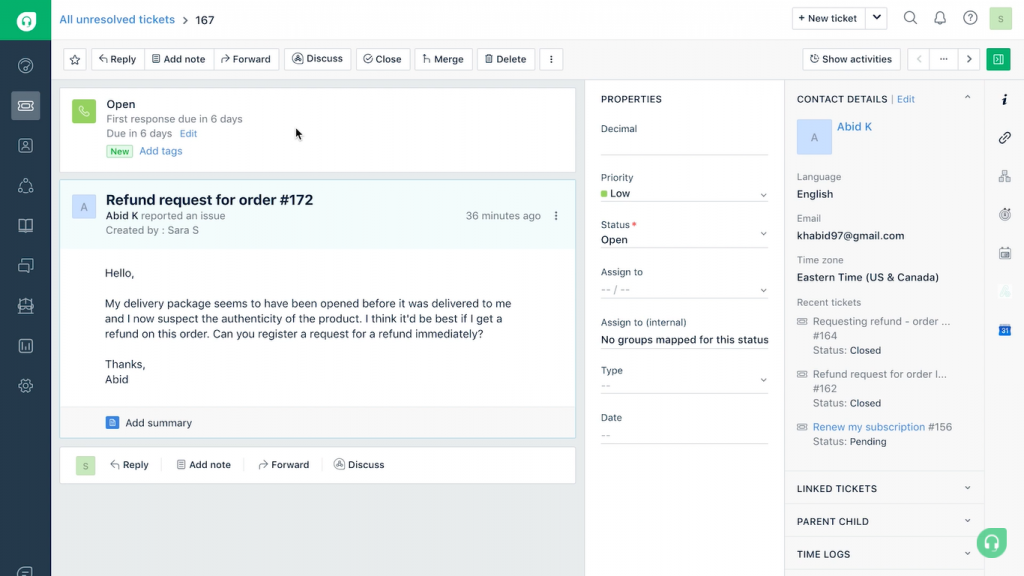The width and height of the screenshot is (1024, 576).
Task: Open the Solutions knowledge base icon
Action: [x=26, y=225]
